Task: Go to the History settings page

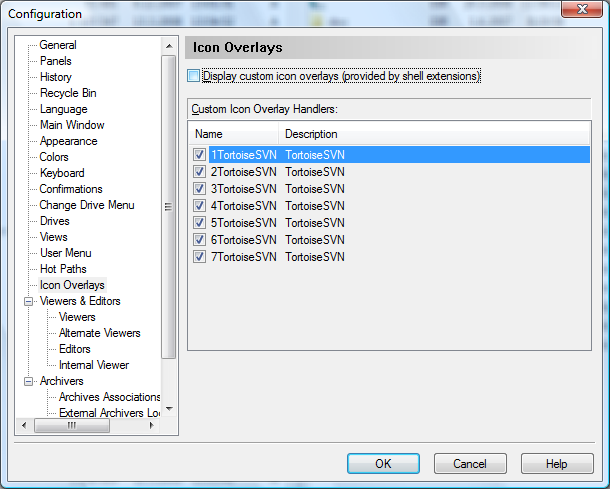Action: (x=56, y=77)
